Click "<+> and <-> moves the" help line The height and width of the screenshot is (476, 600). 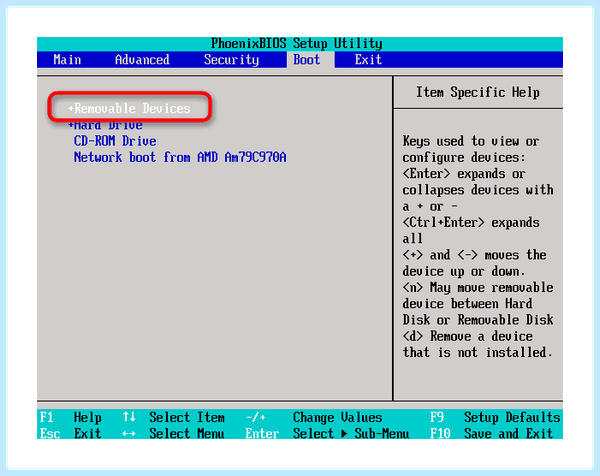pyautogui.click(x=474, y=255)
